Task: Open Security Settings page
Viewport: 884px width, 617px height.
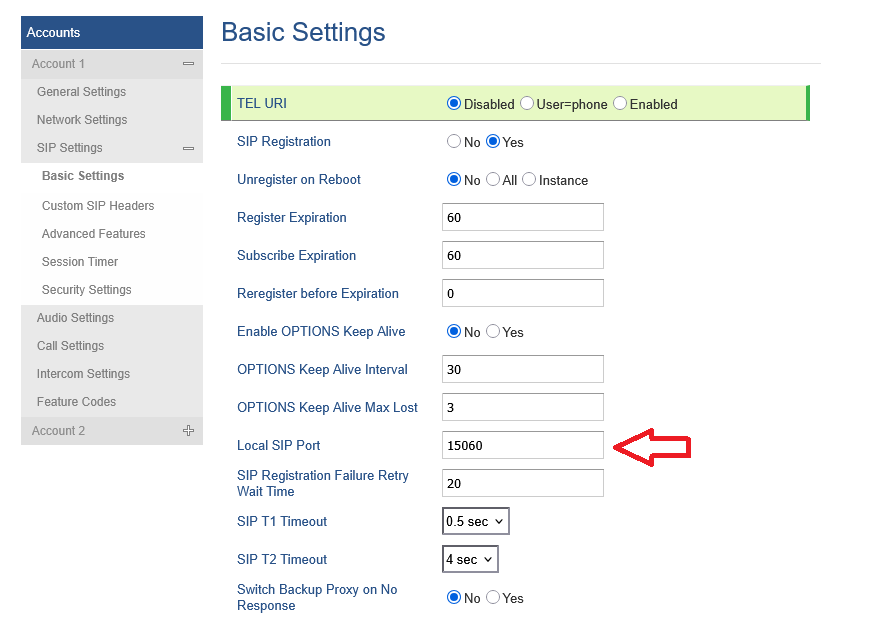Action: (x=86, y=290)
